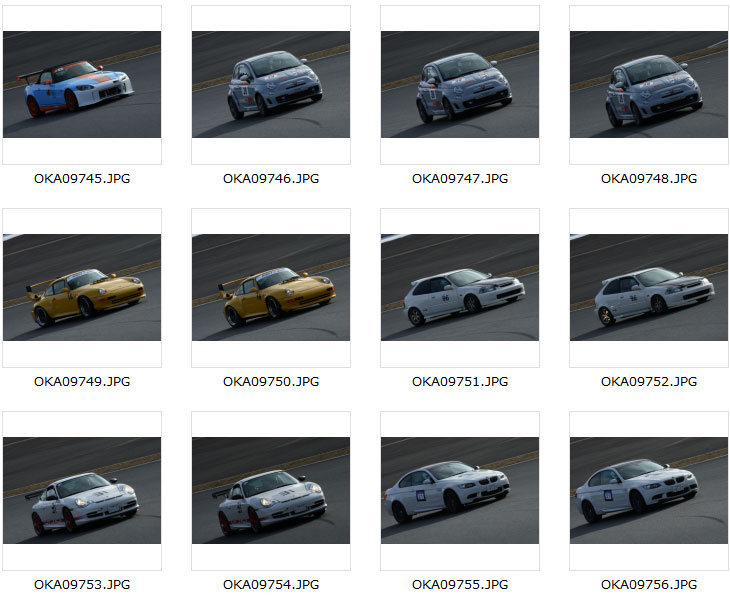Click the file name OKA09749.JPG
This screenshot has width=730, height=610.
tap(82, 382)
